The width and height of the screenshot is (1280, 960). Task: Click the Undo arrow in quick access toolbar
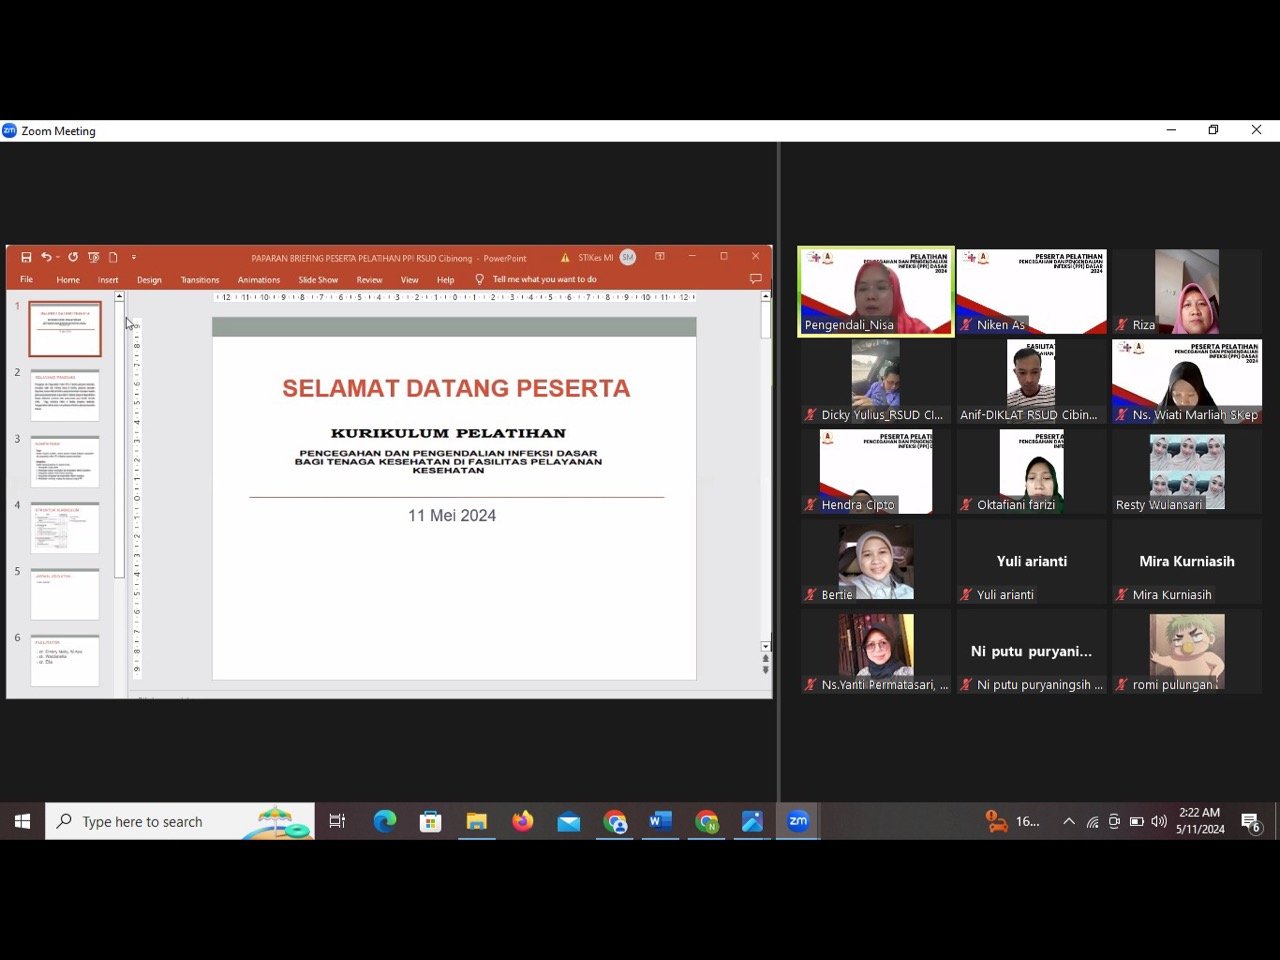(46, 257)
